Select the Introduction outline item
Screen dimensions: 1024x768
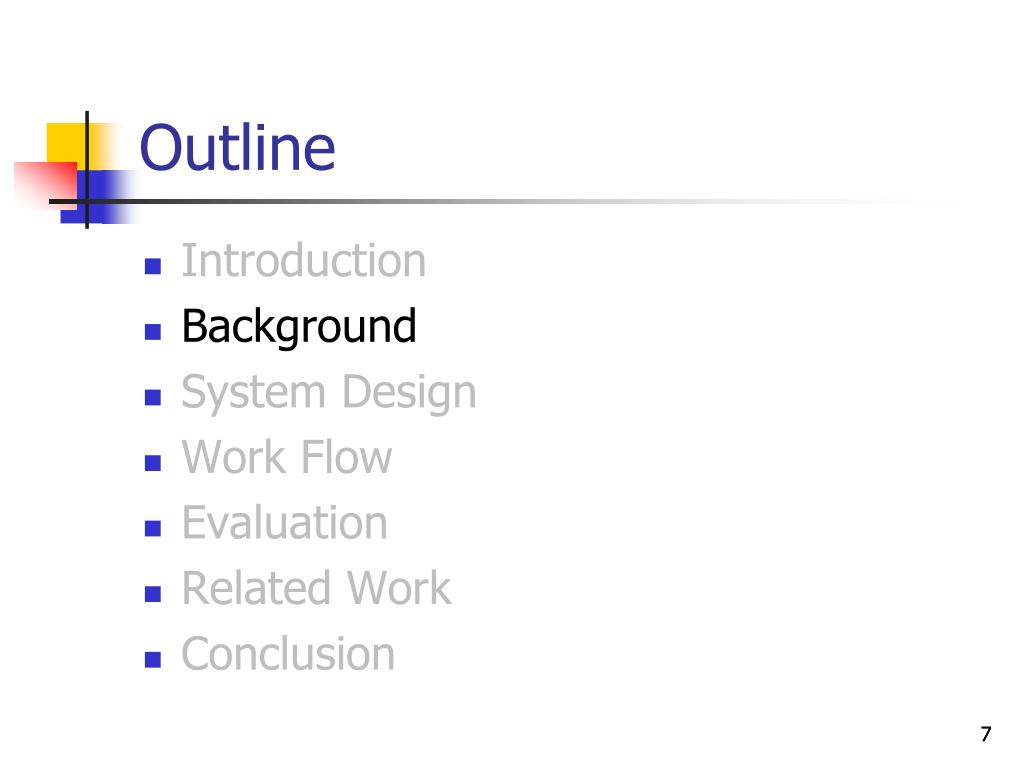303,262
